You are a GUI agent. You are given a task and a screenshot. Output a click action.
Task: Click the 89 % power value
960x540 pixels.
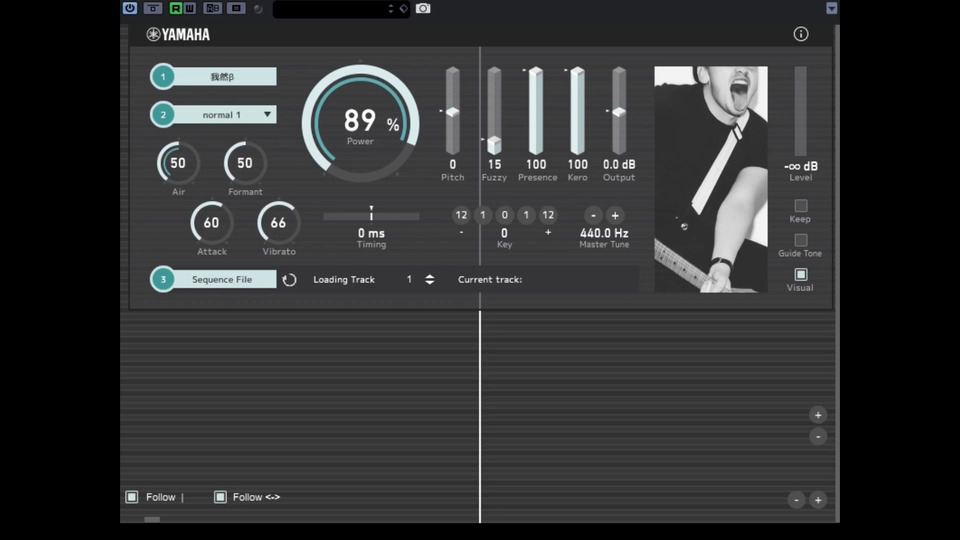click(371, 121)
